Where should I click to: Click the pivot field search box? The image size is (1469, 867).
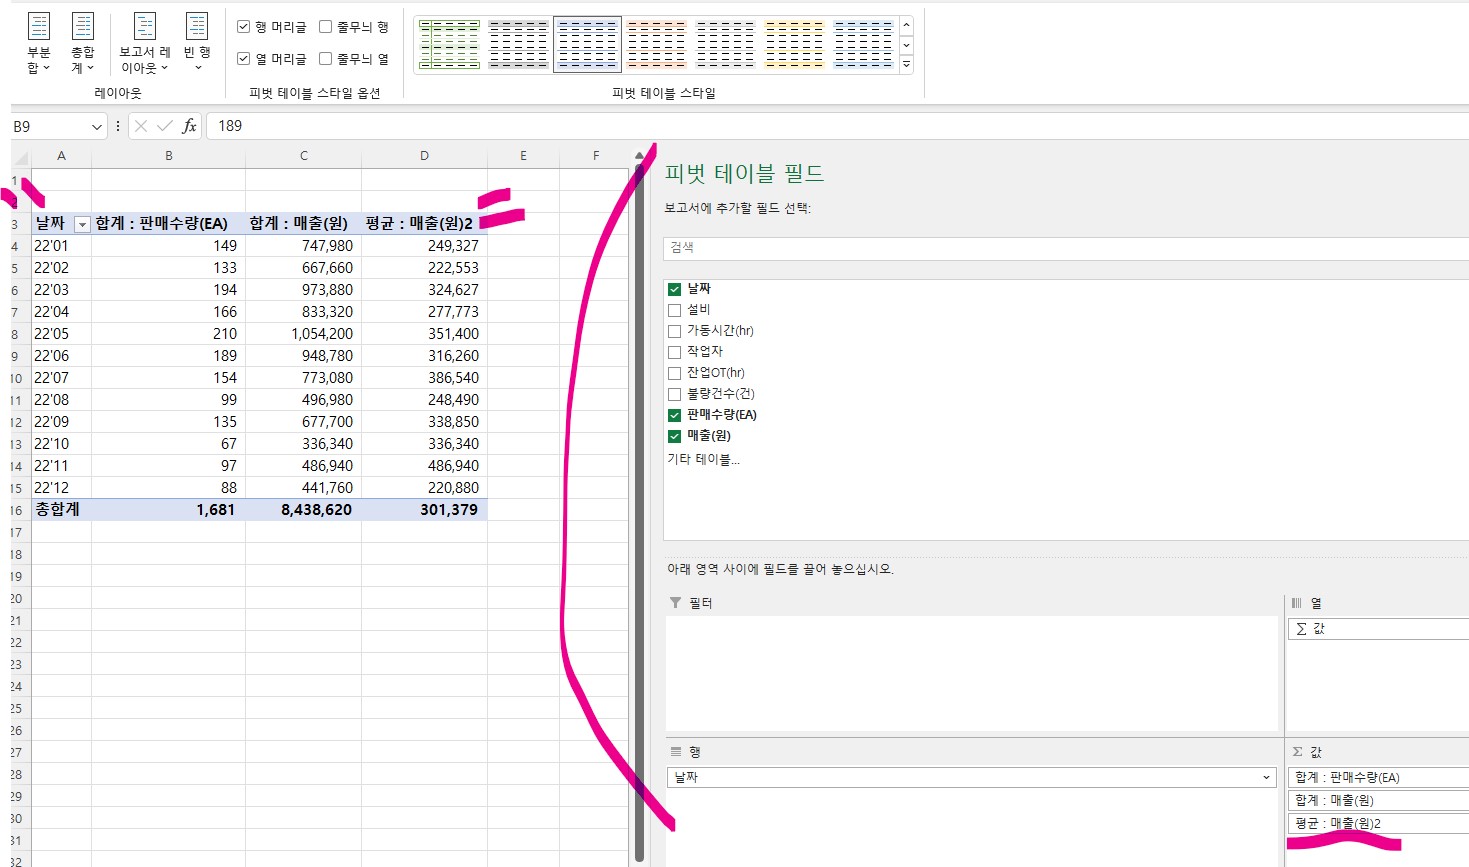[1066, 248]
